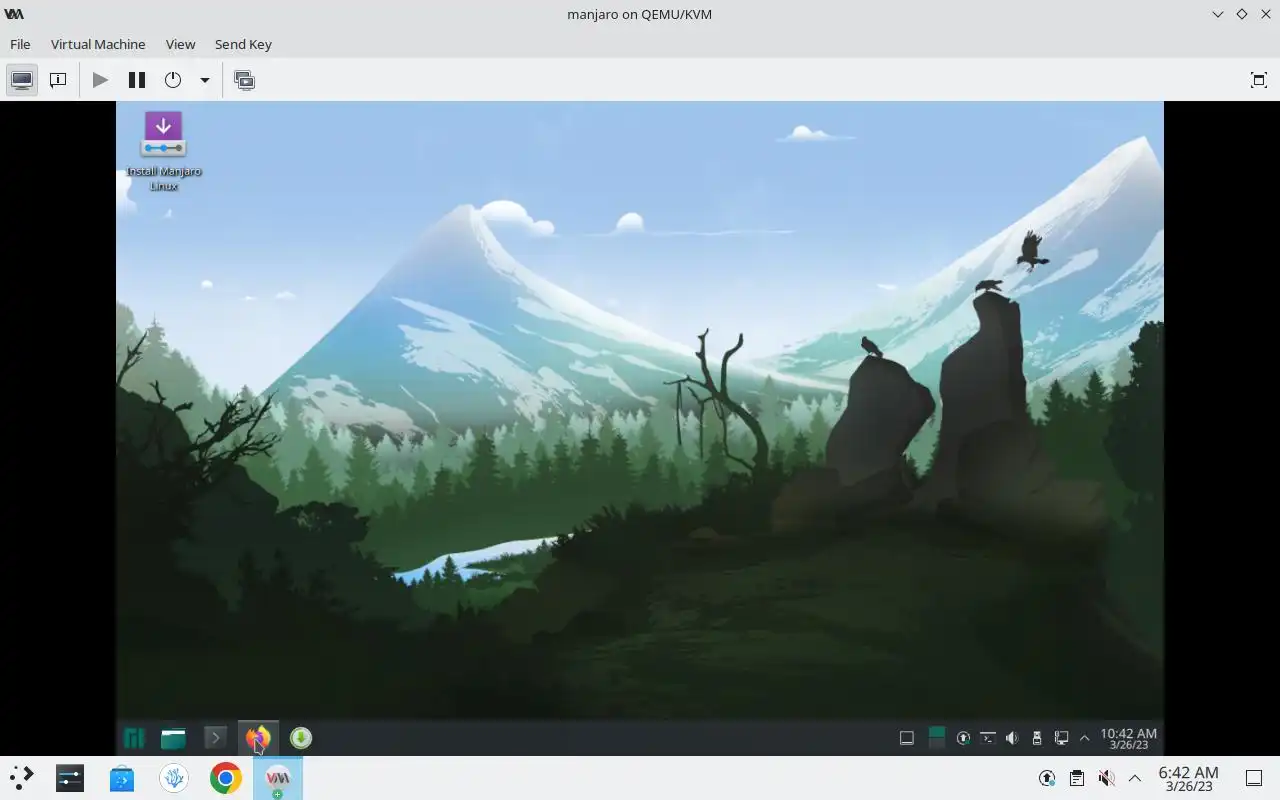1280x800 pixels.
Task: Show virtual hardware details
Action: [x=58, y=80]
